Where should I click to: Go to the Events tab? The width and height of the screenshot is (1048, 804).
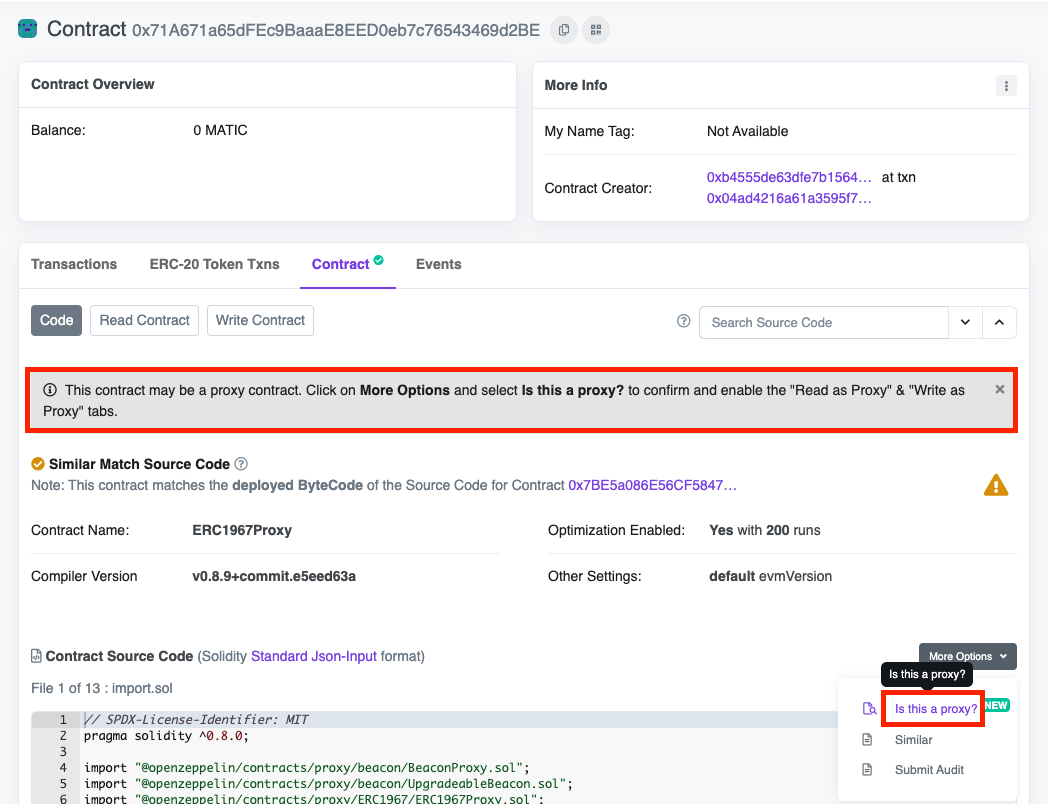coord(438,264)
